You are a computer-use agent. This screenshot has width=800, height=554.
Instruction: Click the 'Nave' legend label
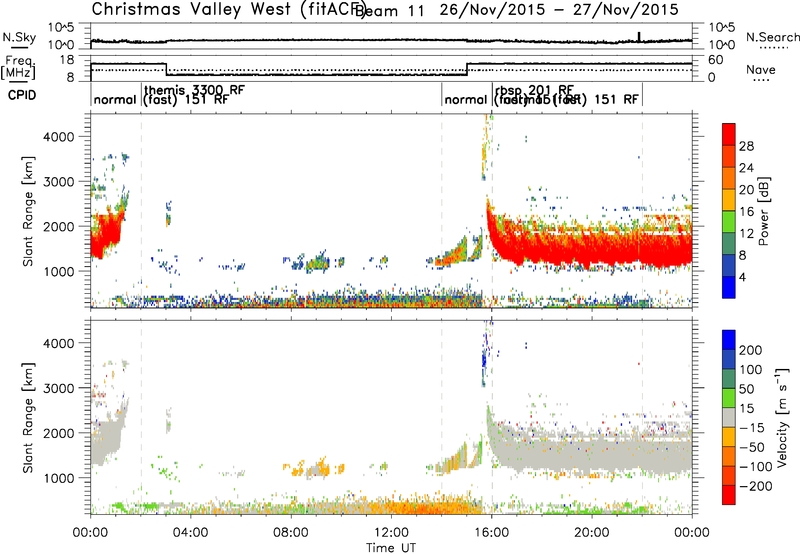761,69
